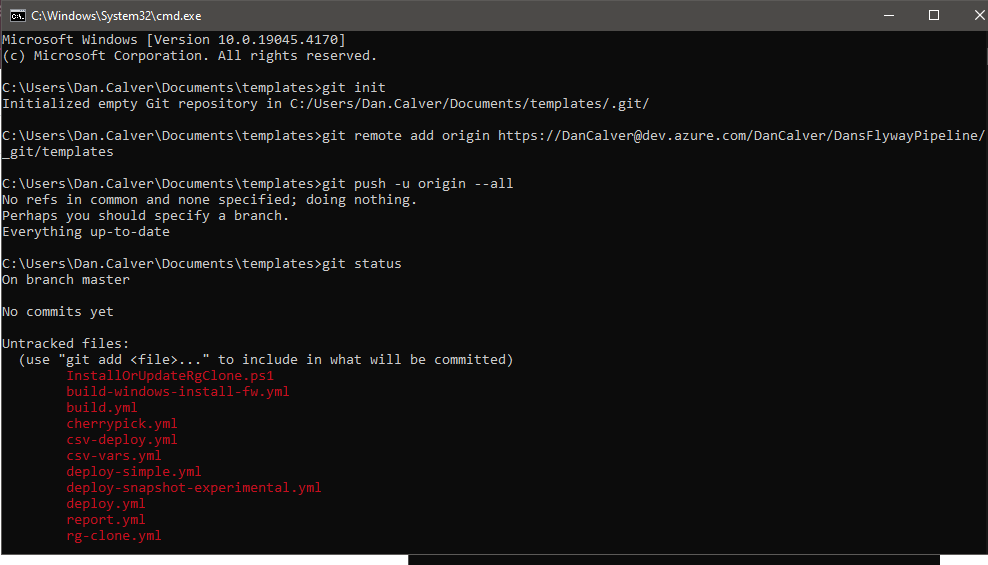Click the build.yml untracked file

[x=101, y=408]
